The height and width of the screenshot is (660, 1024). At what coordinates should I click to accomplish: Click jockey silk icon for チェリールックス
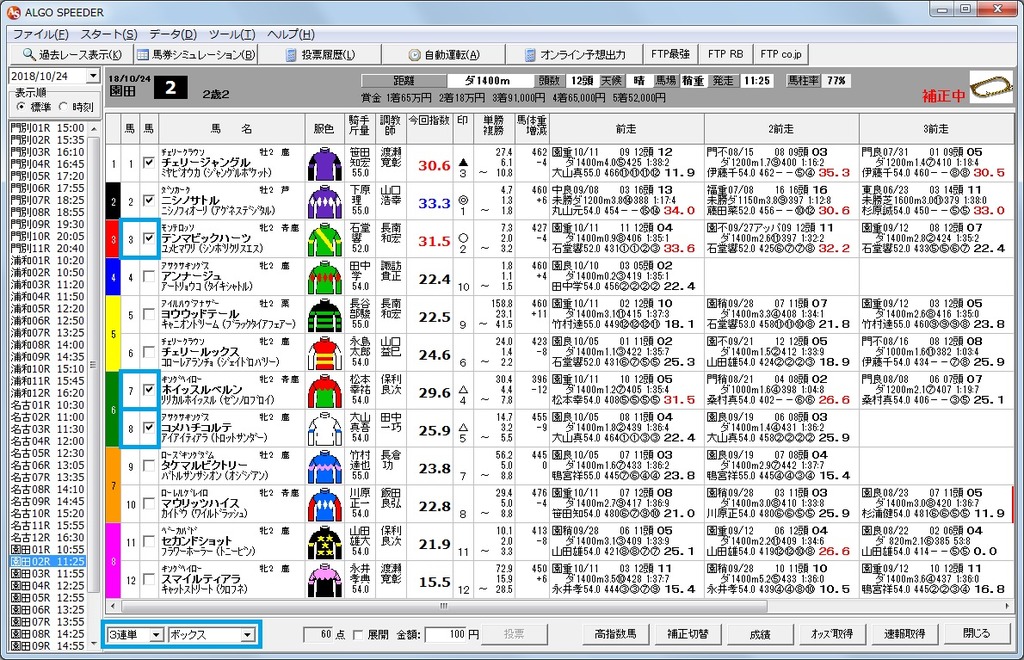(x=325, y=353)
